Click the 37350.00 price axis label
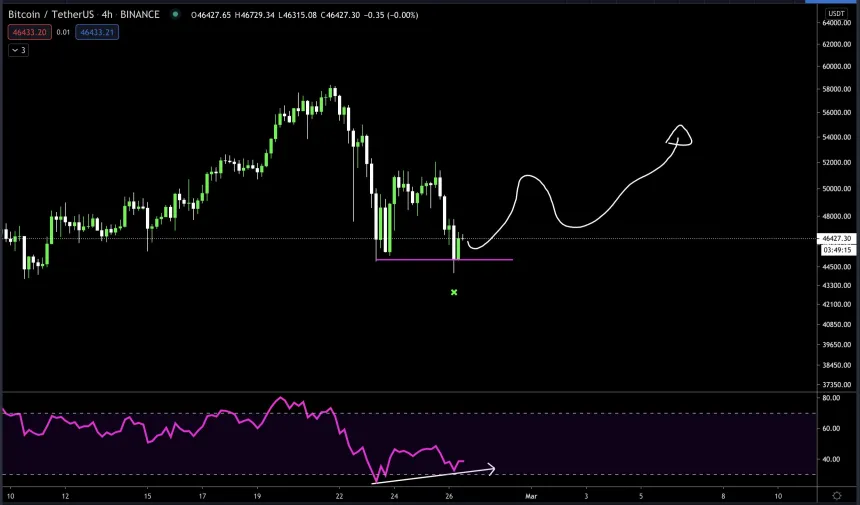Image resolution: width=860 pixels, height=505 pixels. point(836,385)
